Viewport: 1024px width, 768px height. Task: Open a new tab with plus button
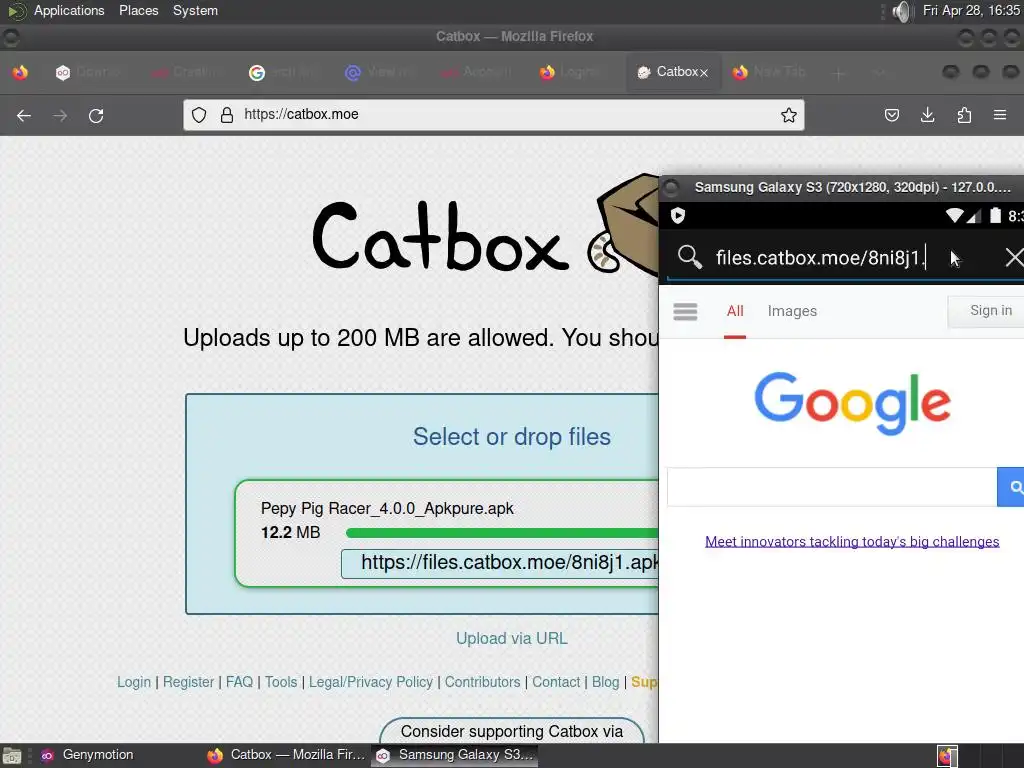[839, 73]
